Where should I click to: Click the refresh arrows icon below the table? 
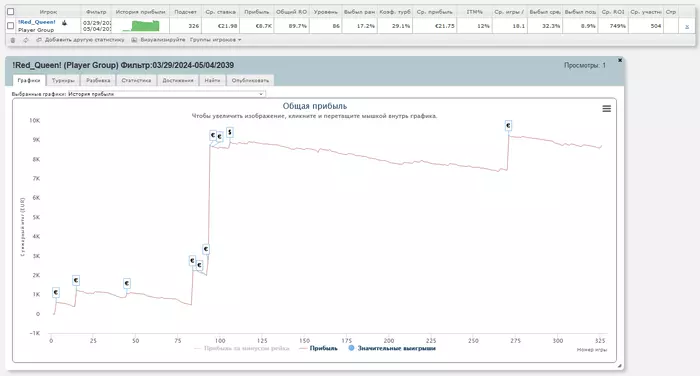(25, 40)
